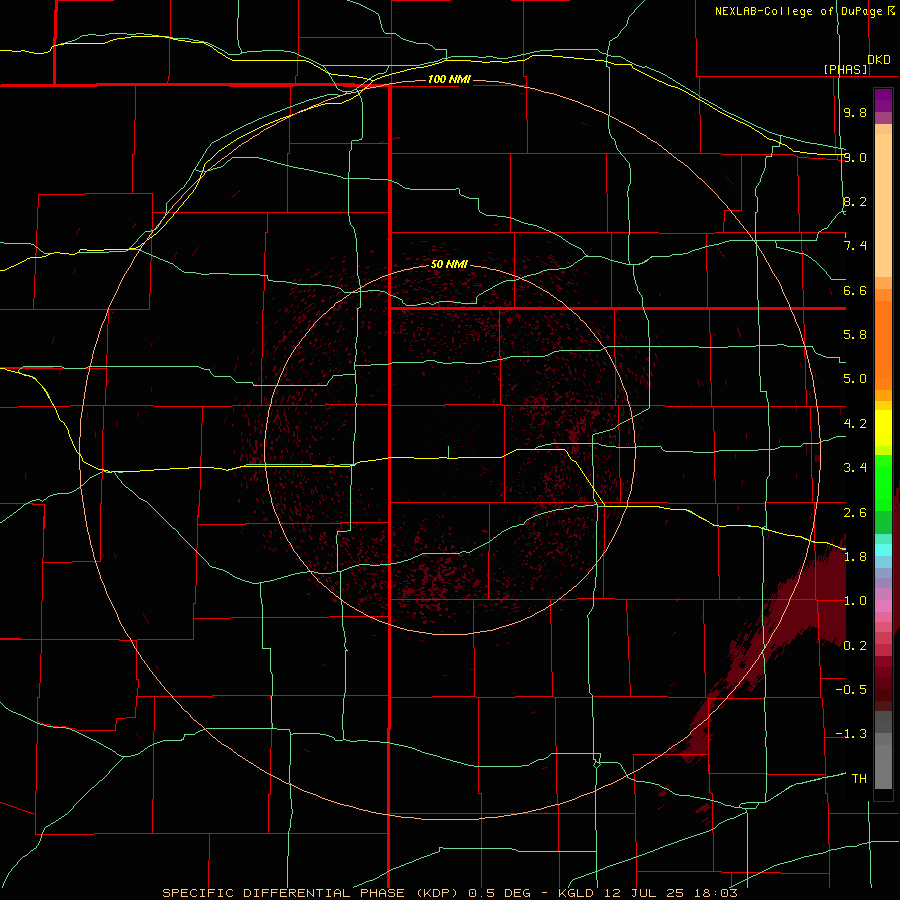Click the "100 NMI" range ring label
The height and width of the screenshot is (900, 900).
[449, 79]
